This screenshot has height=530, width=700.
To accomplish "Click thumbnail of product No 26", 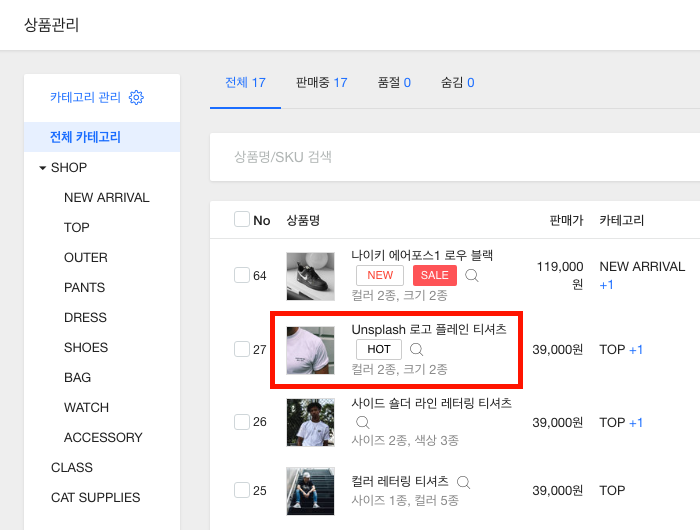I will pos(310,422).
